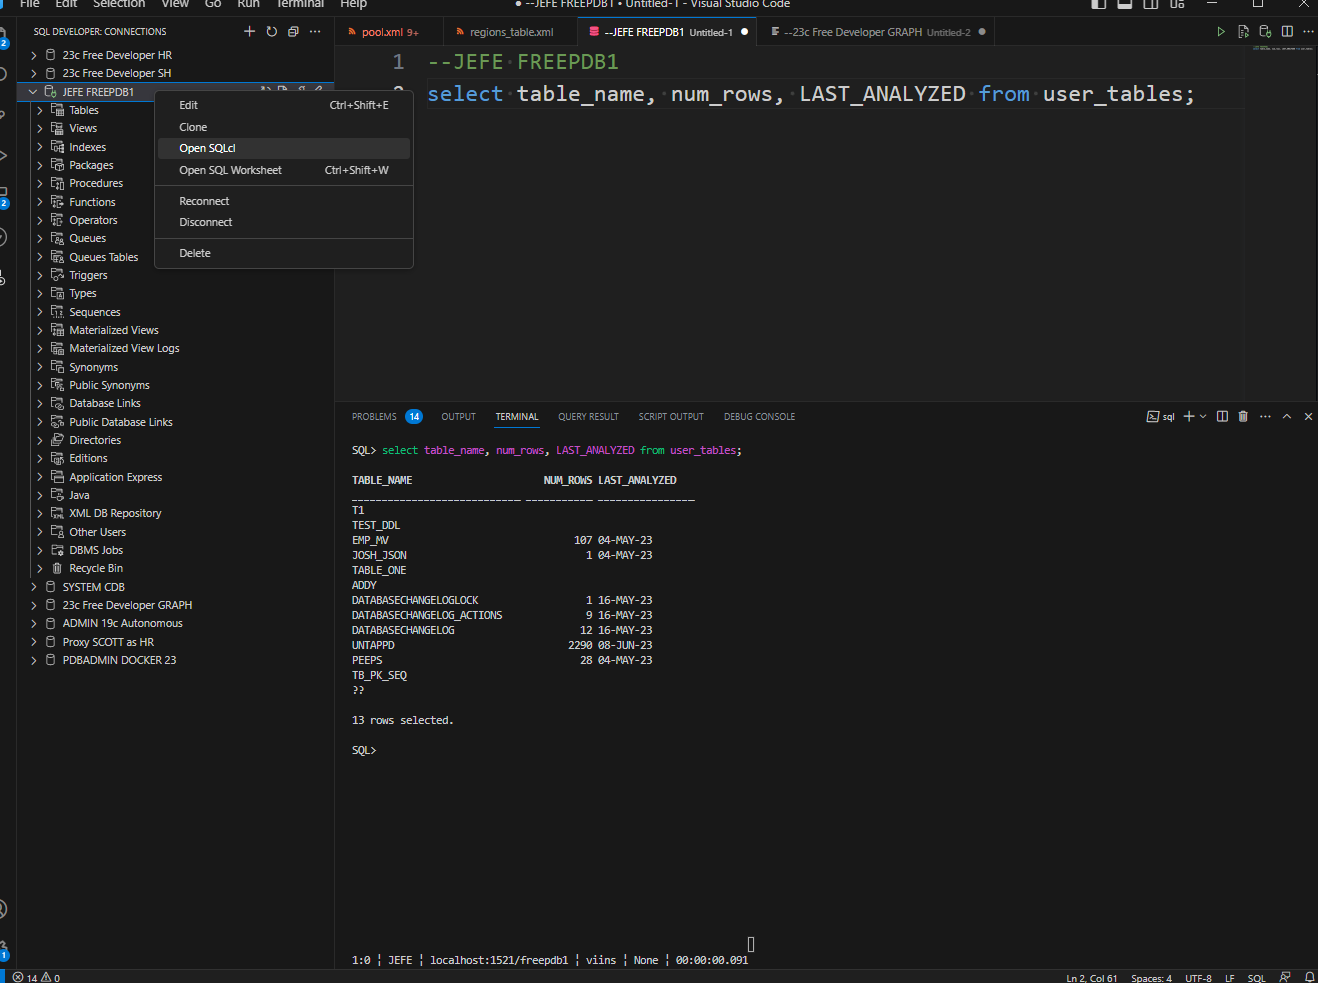Image resolution: width=1318 pixels, height=983 pixels.
Task: Split the terminal panel
Action: click(x=1222, y=417)
